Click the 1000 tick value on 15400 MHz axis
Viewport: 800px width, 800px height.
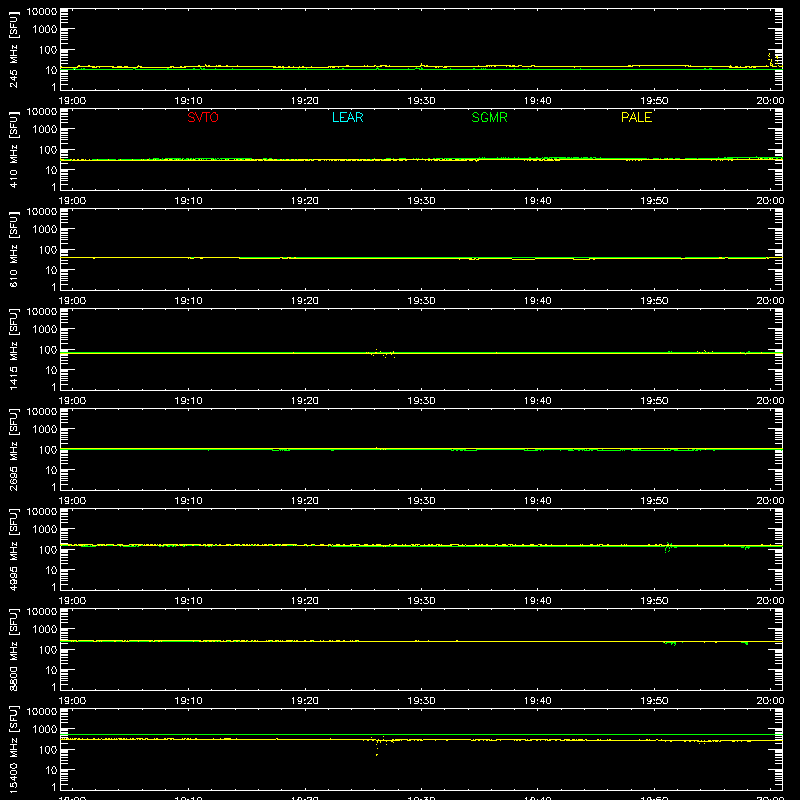(x=45, y=729)
